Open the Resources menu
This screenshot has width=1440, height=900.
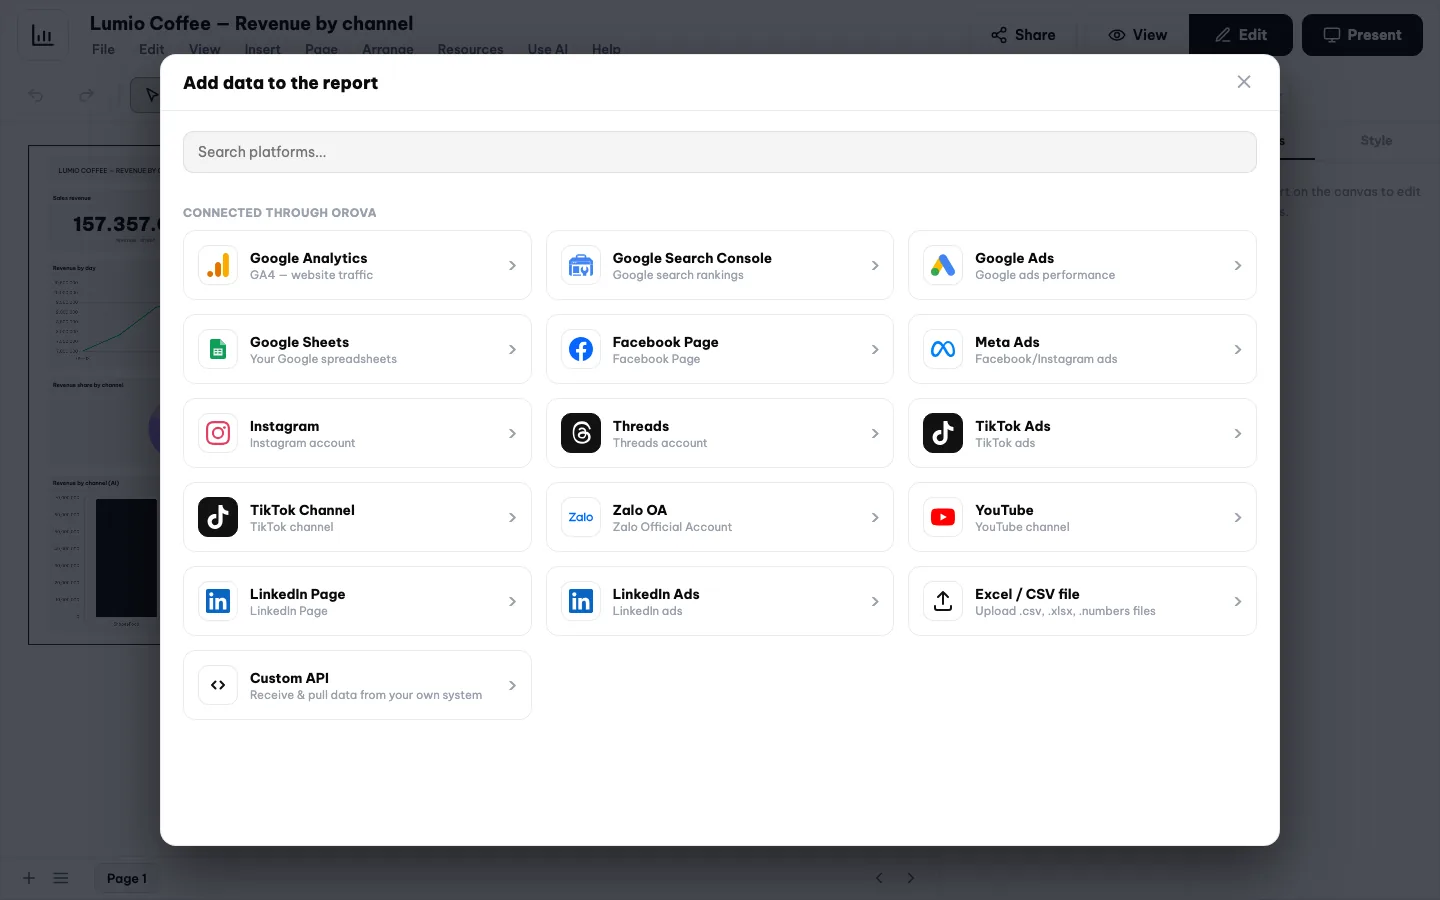pos(470,49)
